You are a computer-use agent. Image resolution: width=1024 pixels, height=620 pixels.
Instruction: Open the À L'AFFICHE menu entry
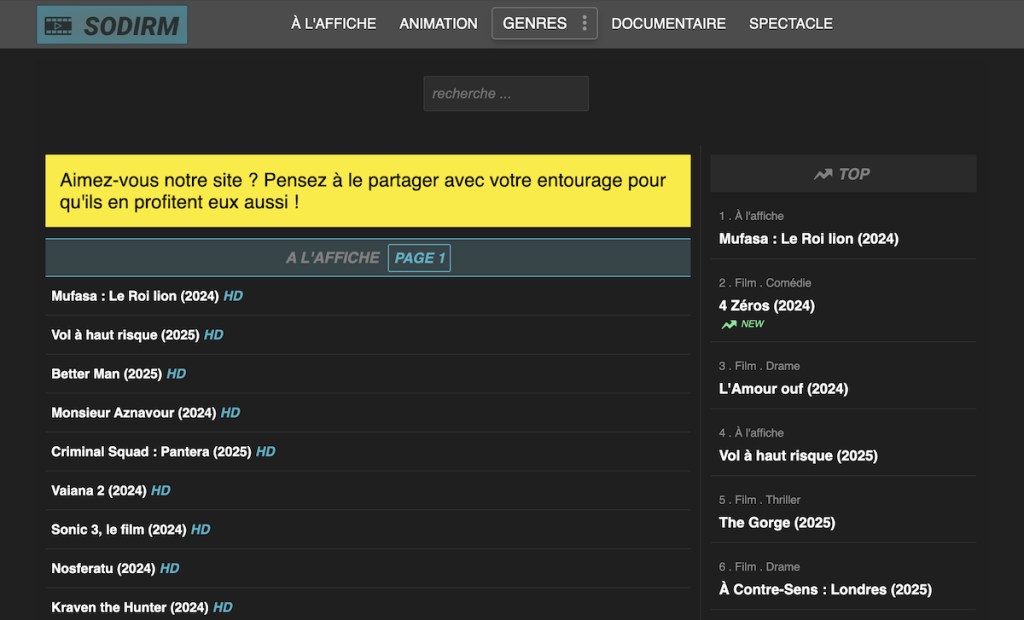[x=333, y=23]
